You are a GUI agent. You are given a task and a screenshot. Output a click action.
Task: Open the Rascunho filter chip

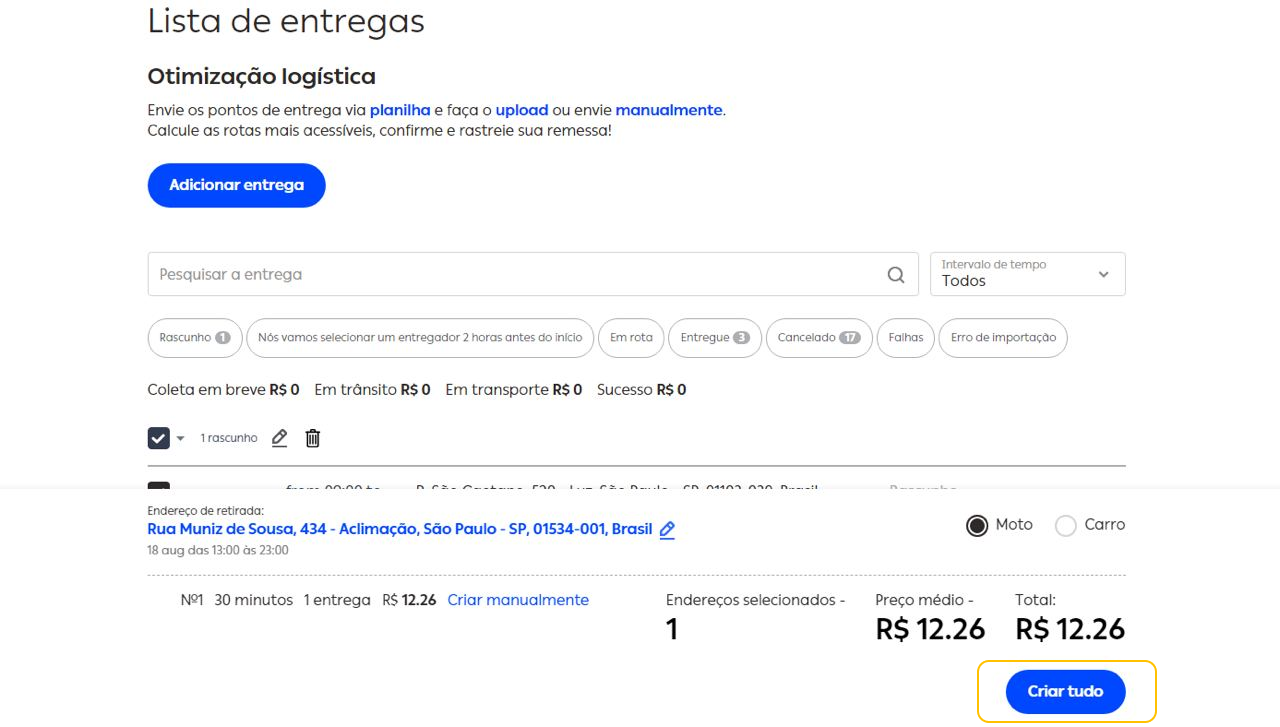pos(194,338)
